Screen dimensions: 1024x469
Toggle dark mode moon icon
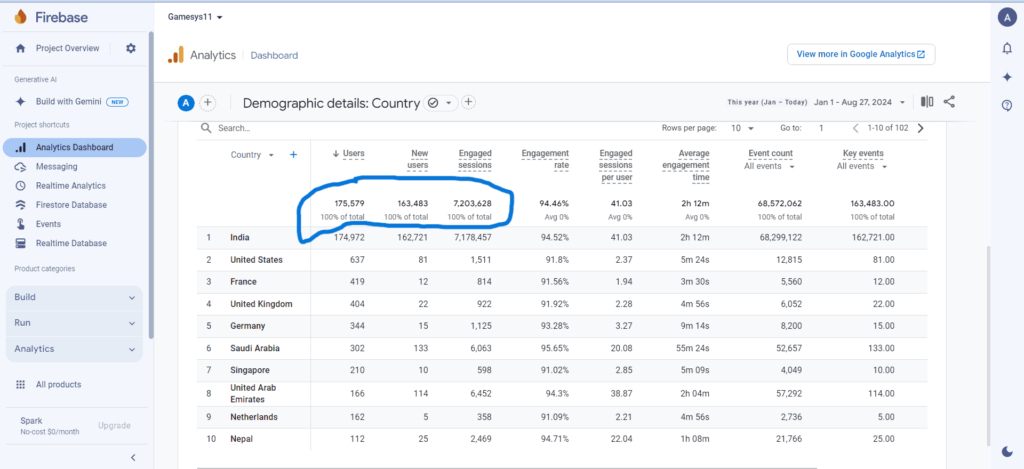pyautogui.click(x=1006, y=447)
